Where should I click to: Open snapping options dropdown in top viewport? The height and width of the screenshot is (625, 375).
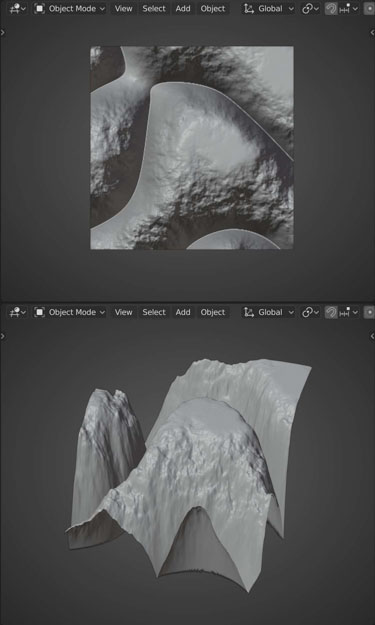pyautogui.click(x=348, y=8)
